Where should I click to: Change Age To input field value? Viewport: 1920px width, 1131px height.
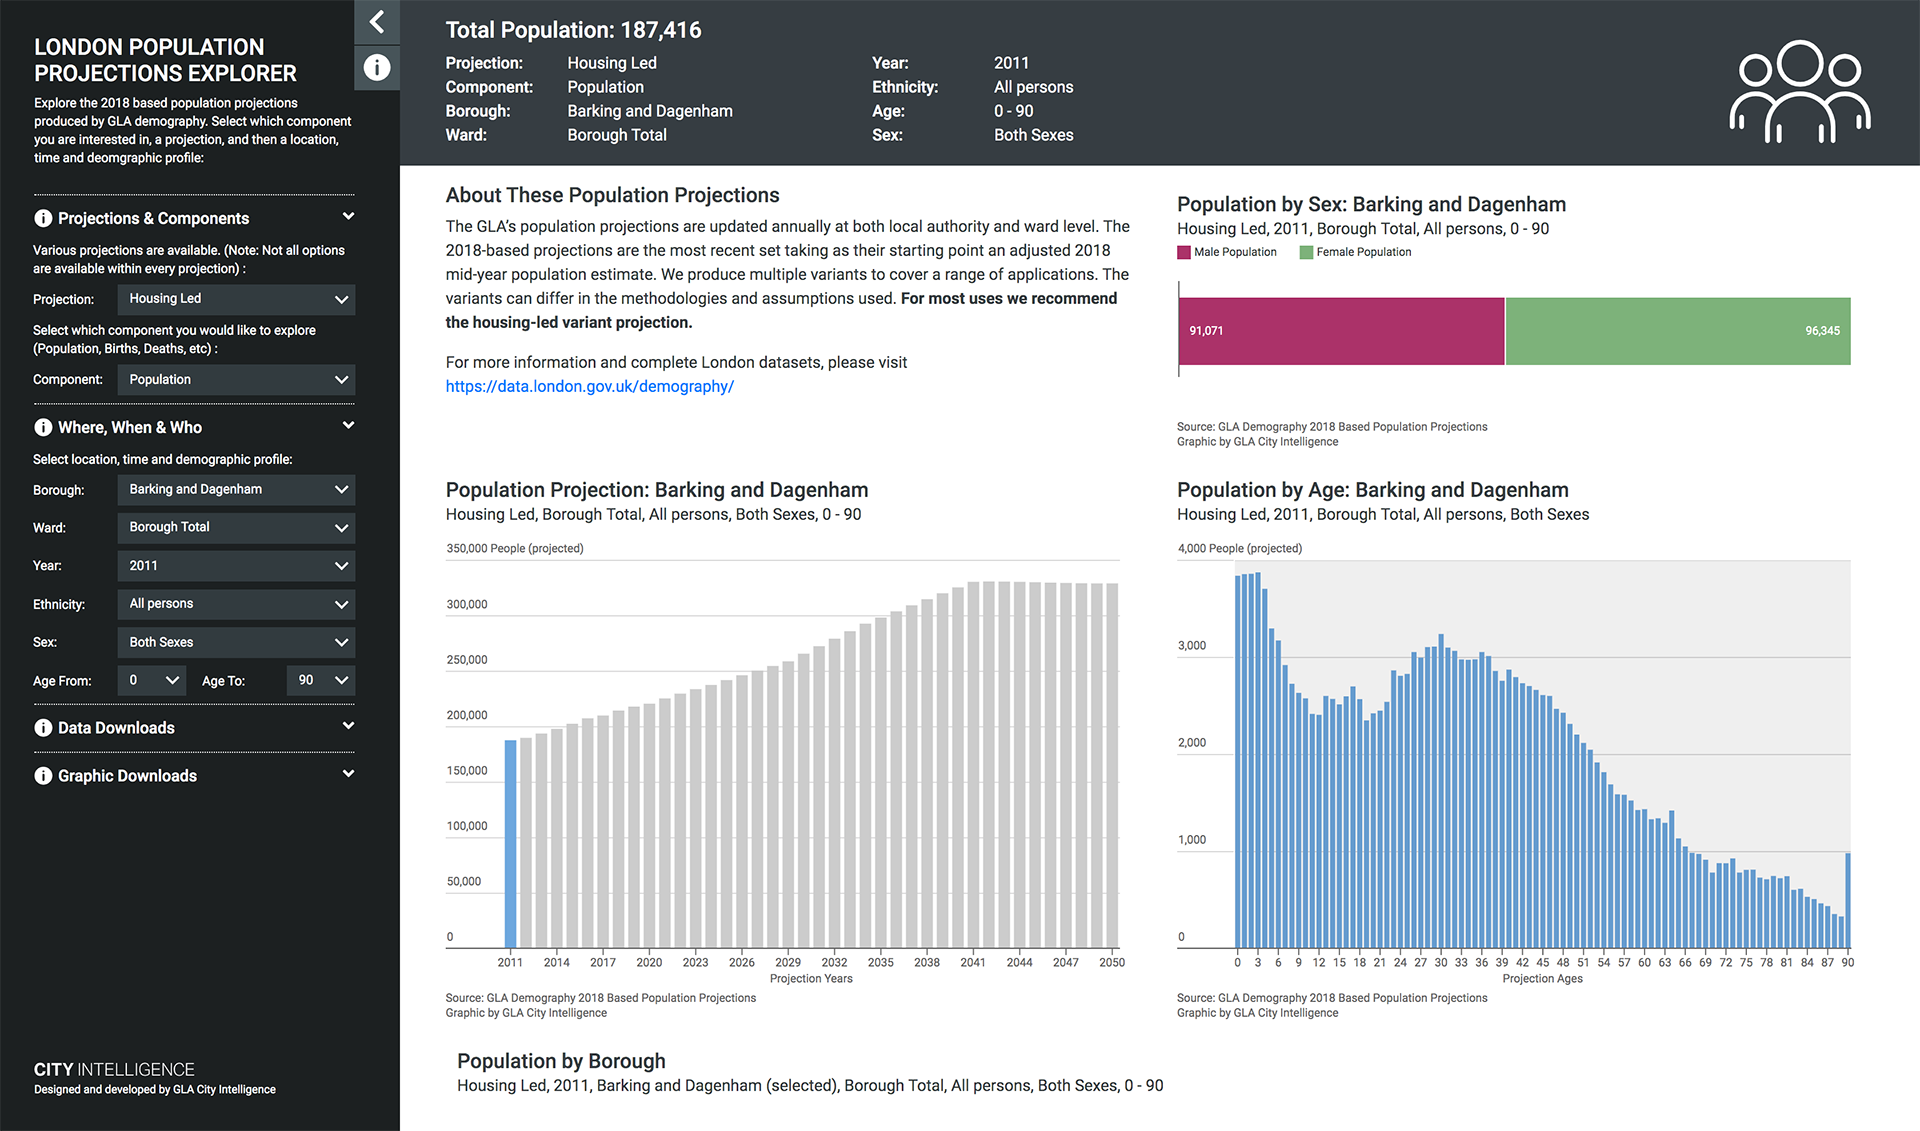click(318, 680)
